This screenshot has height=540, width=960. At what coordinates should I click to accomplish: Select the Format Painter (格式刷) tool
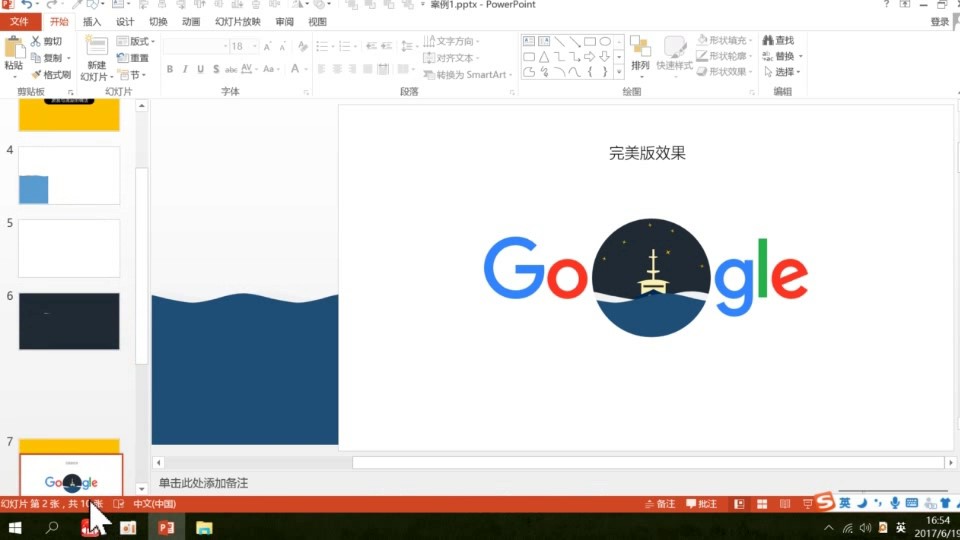51,75
